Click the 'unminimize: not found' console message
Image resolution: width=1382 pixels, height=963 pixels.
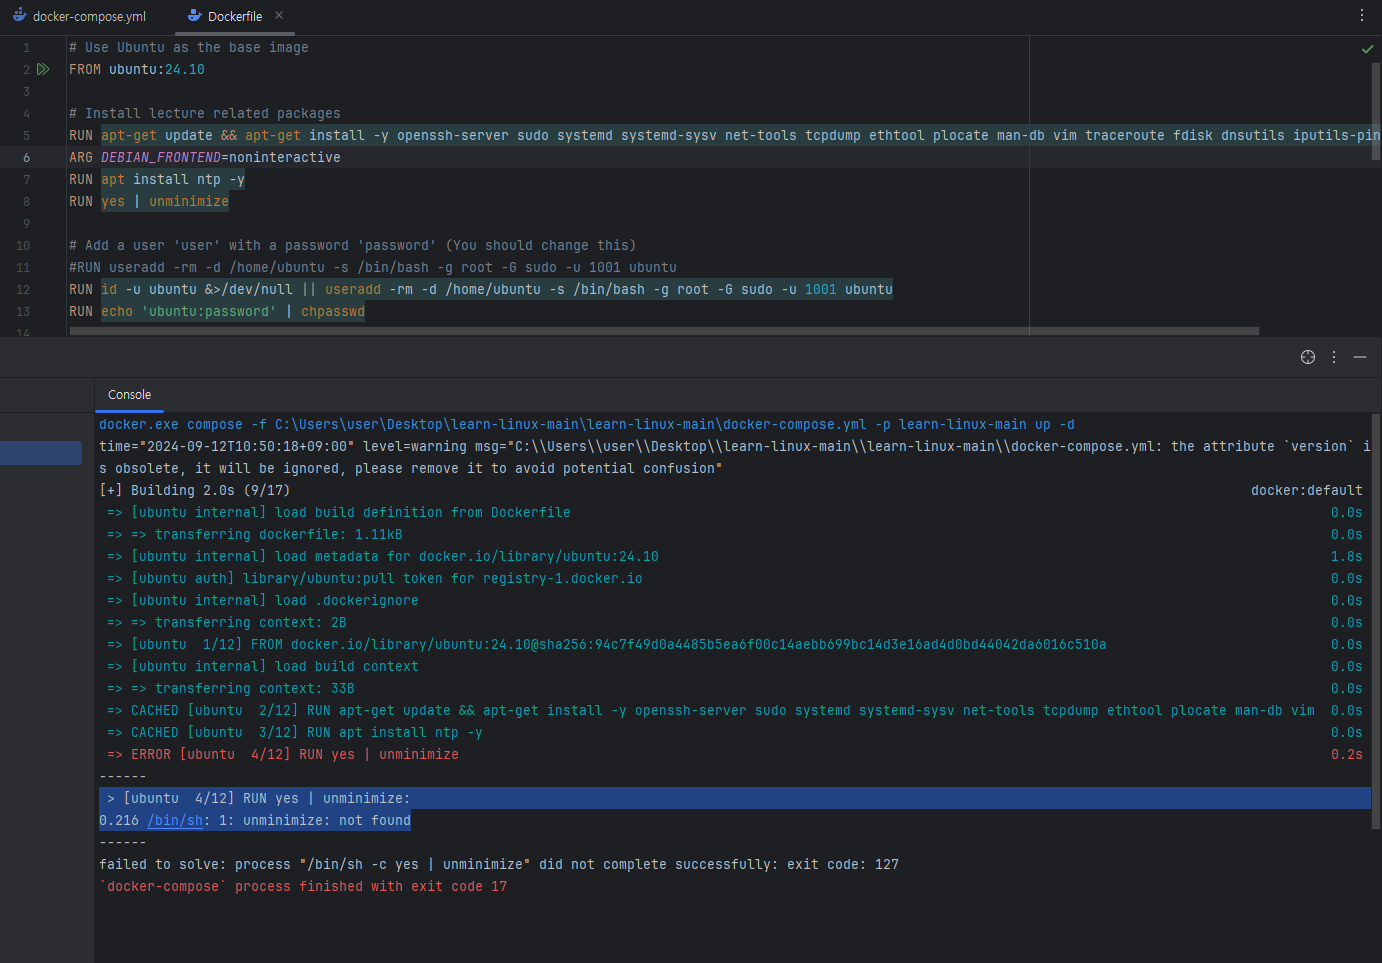coord(327,820)
